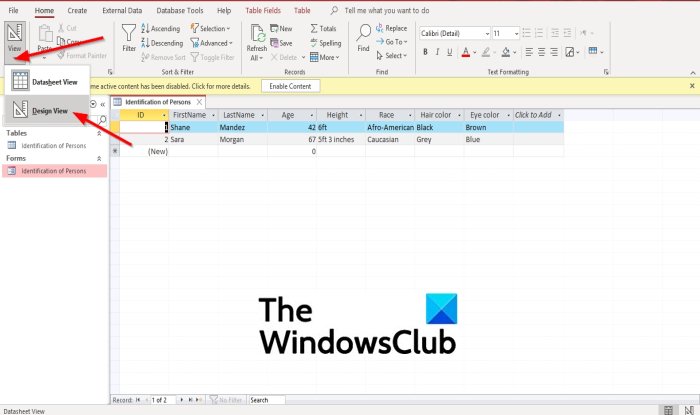This screenshot has width=700, height=415.
Task: Toggle Underline formatting
Action: [x=450, y=52]
